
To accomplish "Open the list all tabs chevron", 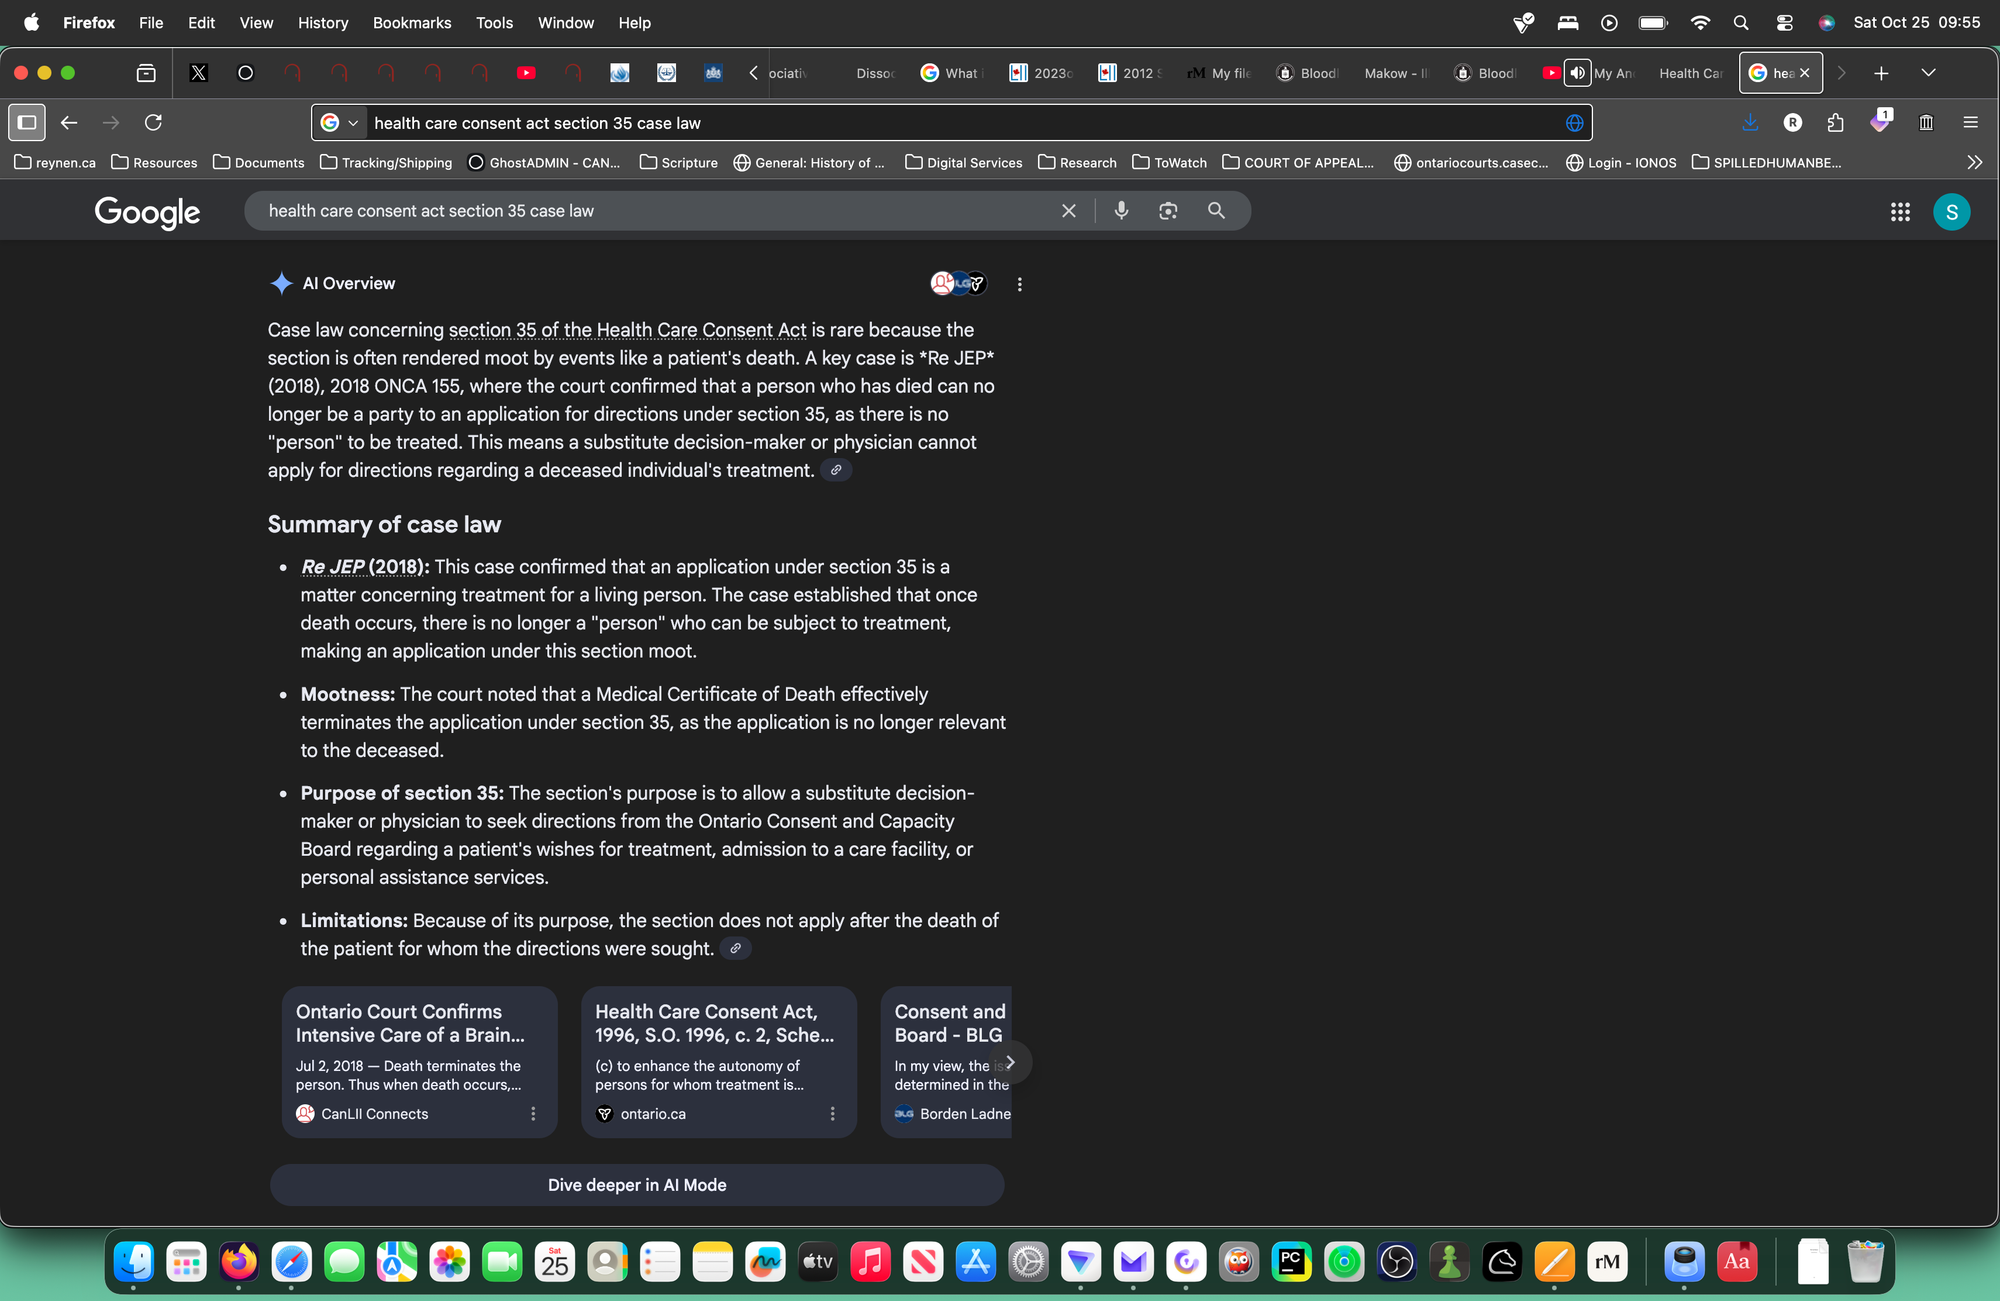I will (1928, 73).
